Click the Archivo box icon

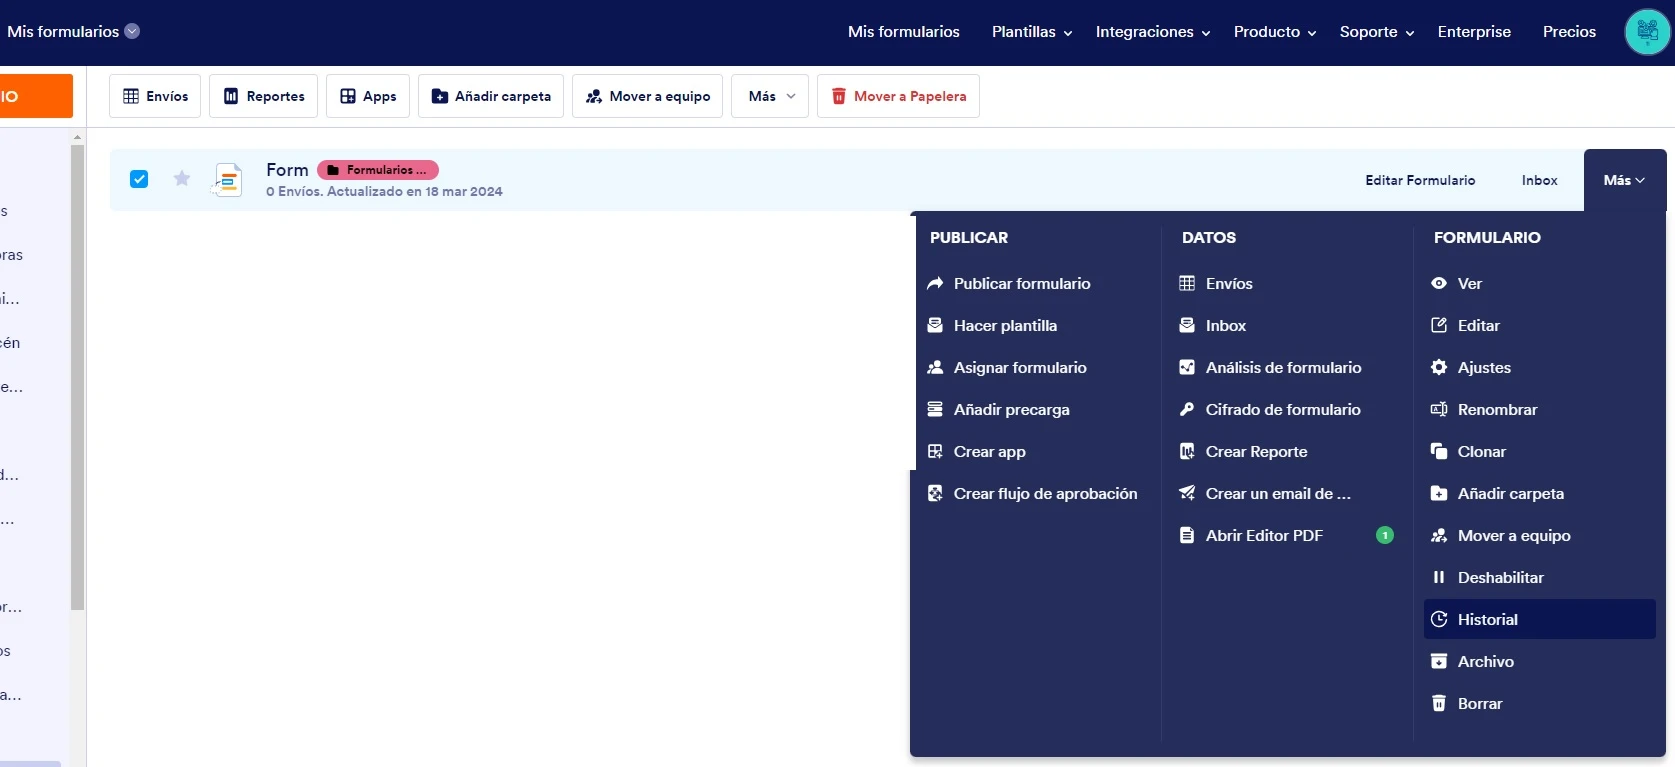(x=1439, y=661)
